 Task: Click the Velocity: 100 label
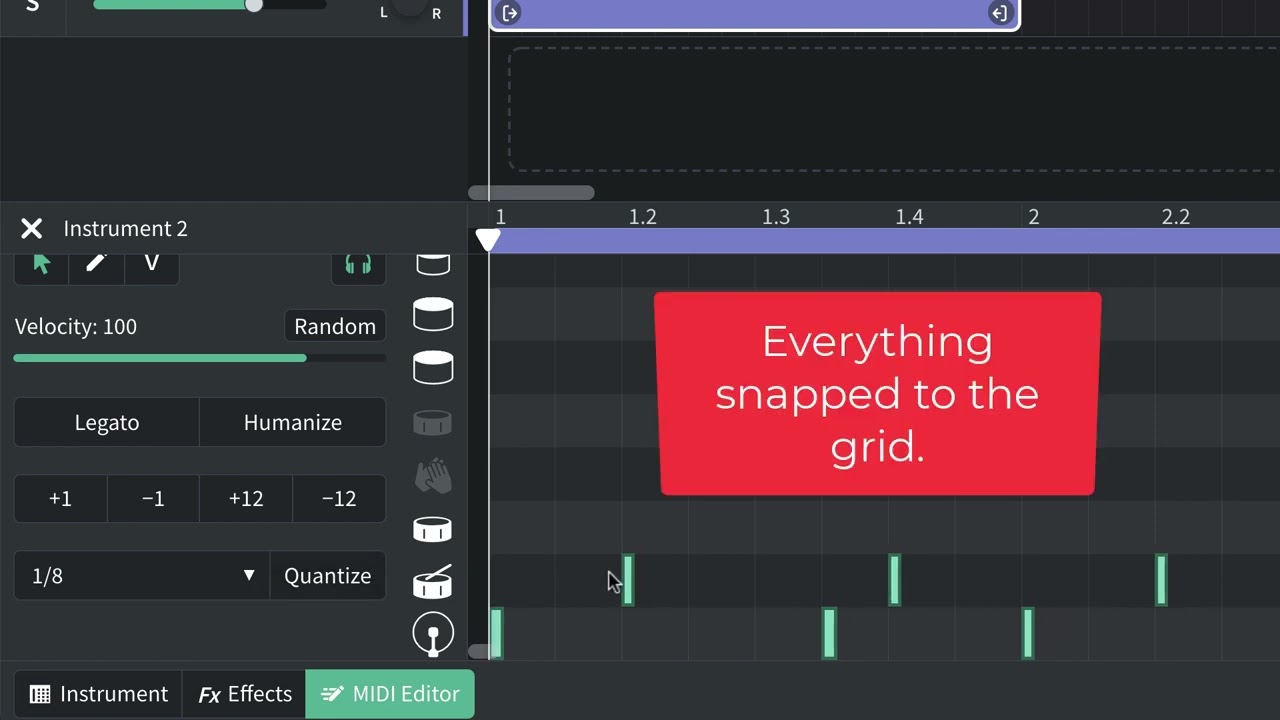click(76, 327)
